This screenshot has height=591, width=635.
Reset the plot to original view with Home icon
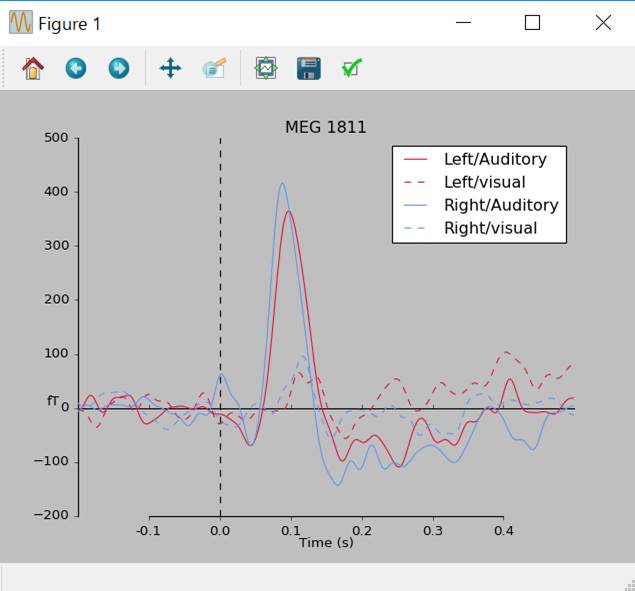[33, 68]
